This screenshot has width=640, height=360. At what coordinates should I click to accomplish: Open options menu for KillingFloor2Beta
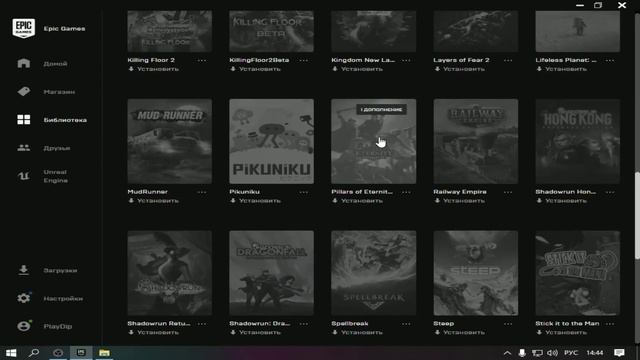point(304,60)
